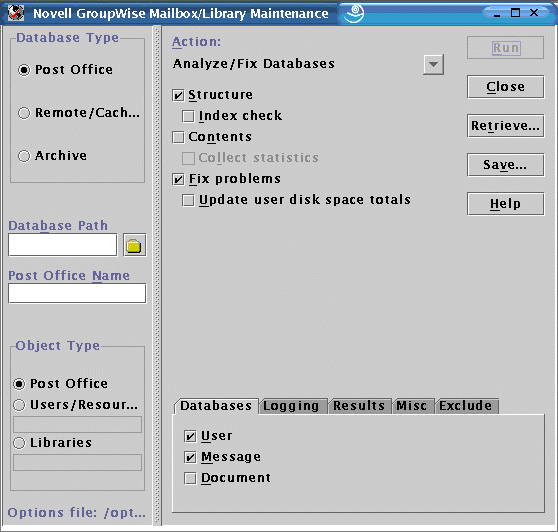This screenshot has width=558, height=532.
Task: Open Help for this dialog
Action: click(505, 204)
